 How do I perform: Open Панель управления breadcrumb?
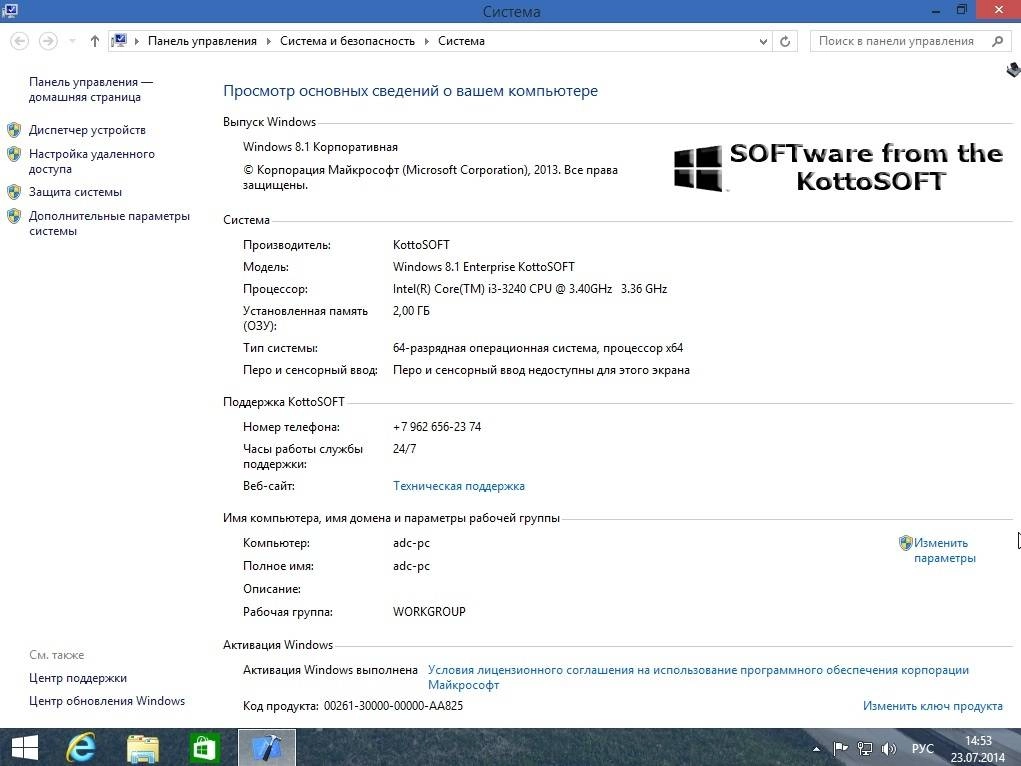tap(202, 41)
